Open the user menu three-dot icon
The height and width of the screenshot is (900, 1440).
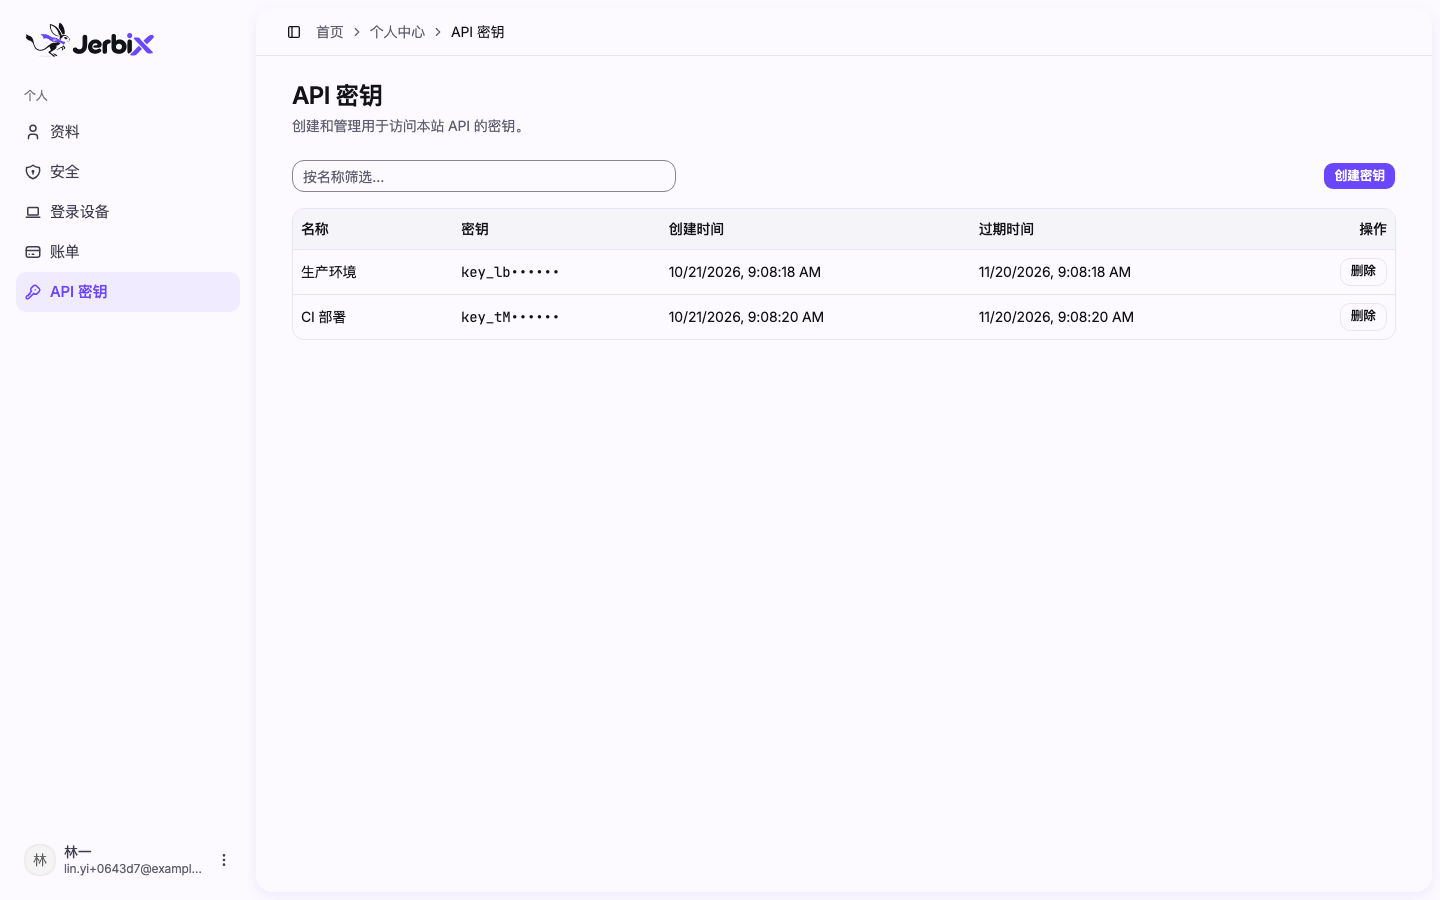[x=224, y=860]
